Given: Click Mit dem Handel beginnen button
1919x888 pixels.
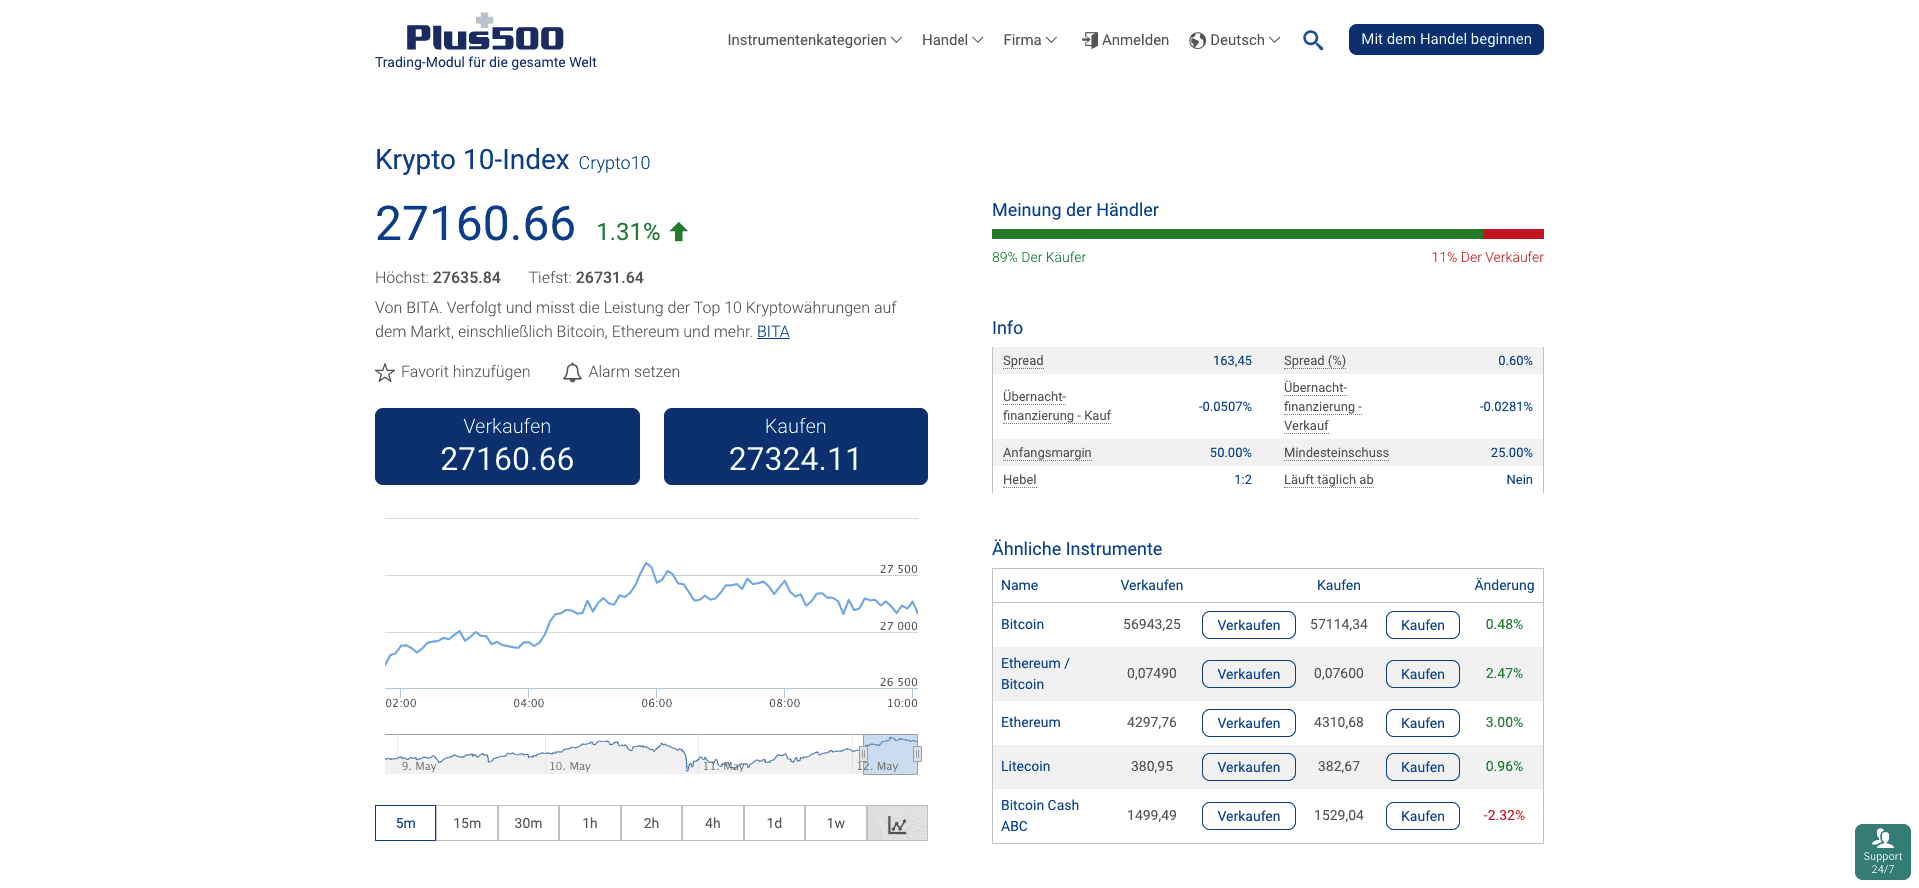Looking at the screenshot, I should point(1446,39).
